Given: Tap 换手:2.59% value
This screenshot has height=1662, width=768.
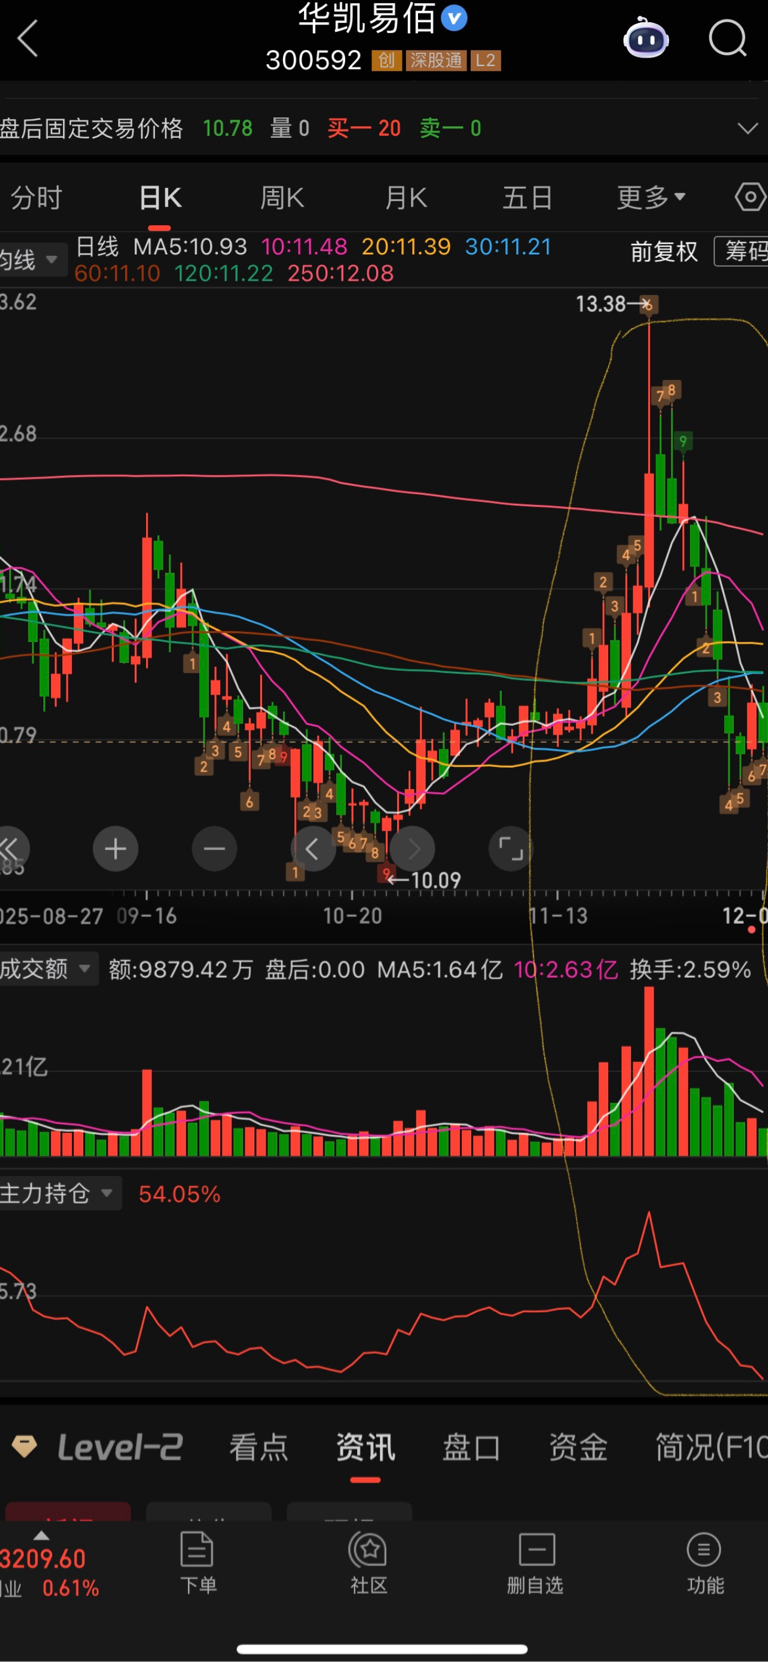Looking at the screenshot, I should point(690,969).
